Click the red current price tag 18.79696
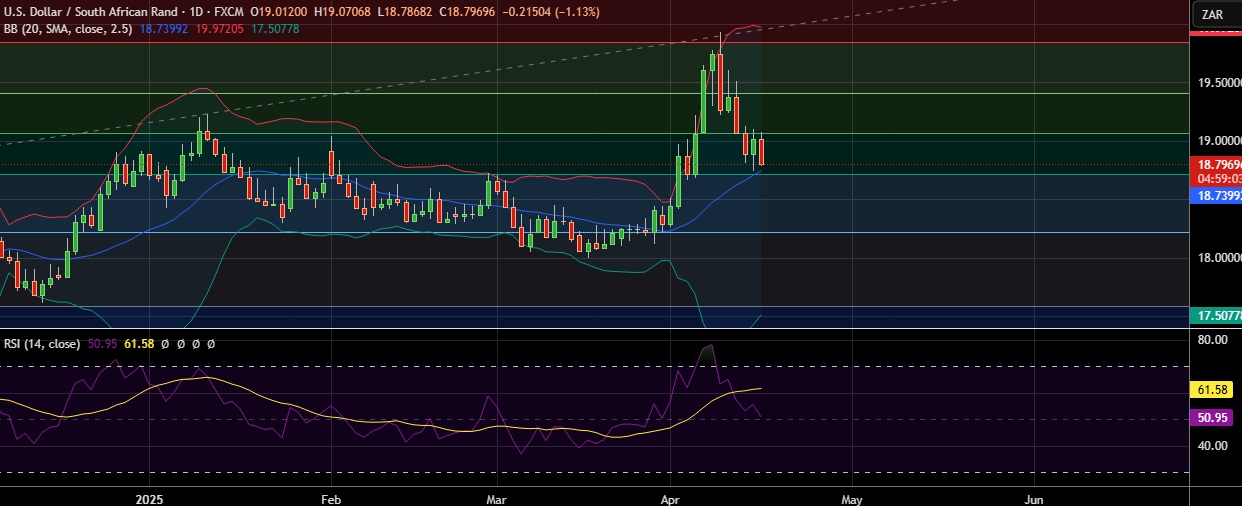 [1216, 164]
